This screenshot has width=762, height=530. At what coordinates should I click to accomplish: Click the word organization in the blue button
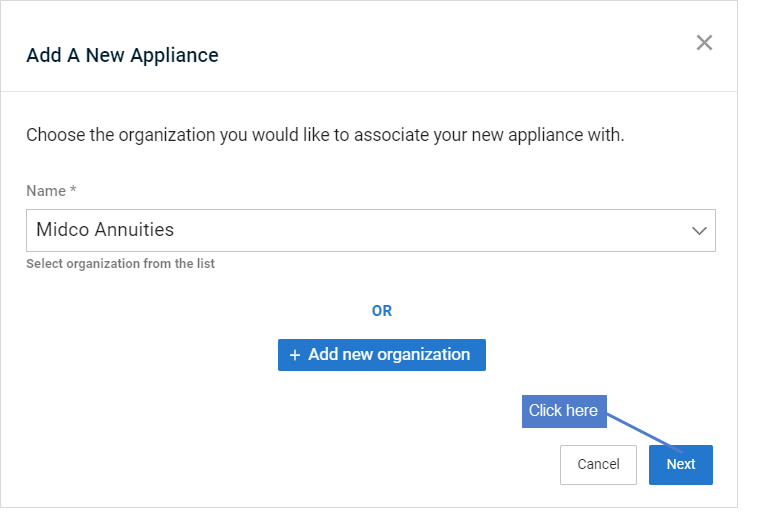[424, 355]
